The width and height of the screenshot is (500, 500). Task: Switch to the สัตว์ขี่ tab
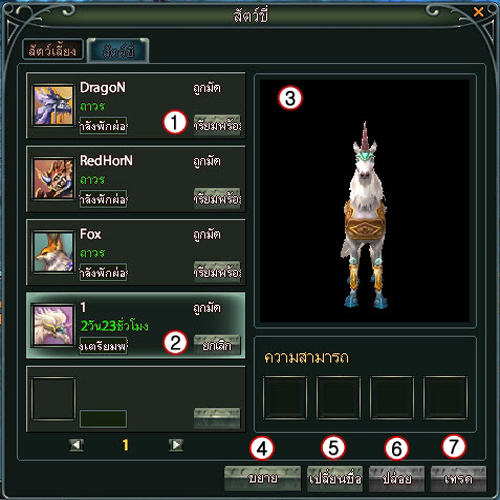click(x=118, y=50)
